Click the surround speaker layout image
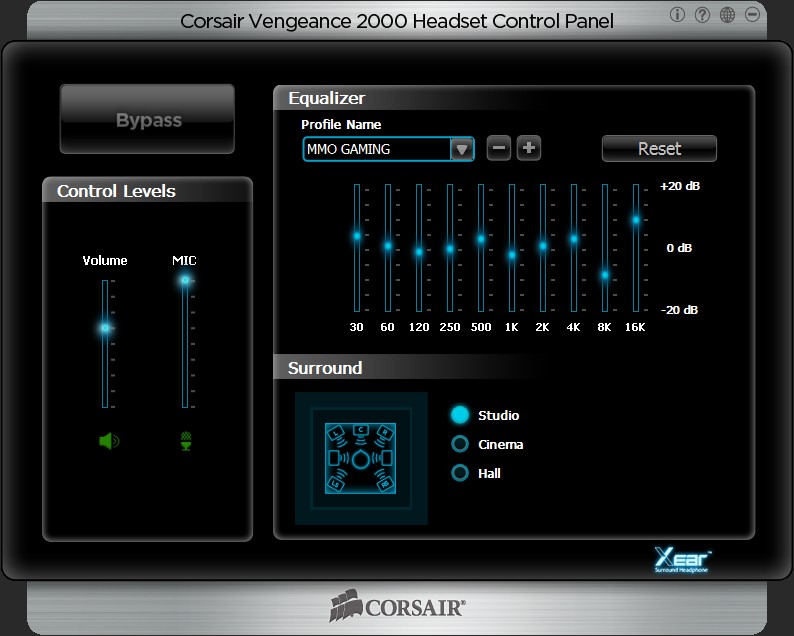 [361, 458]
